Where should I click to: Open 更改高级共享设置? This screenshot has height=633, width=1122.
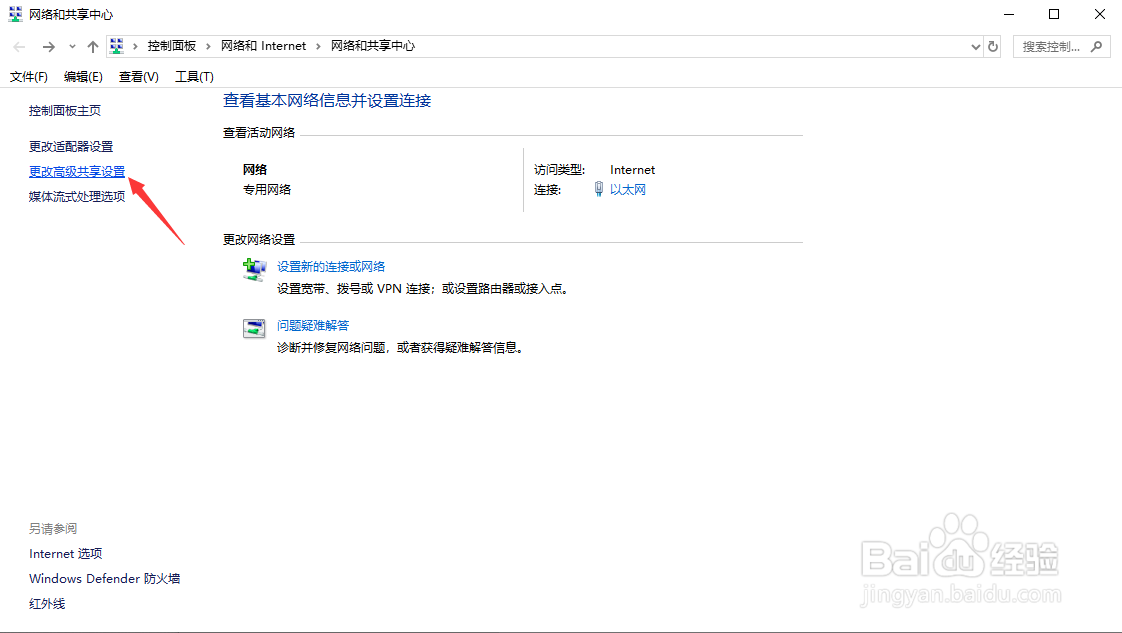(77, 171)
